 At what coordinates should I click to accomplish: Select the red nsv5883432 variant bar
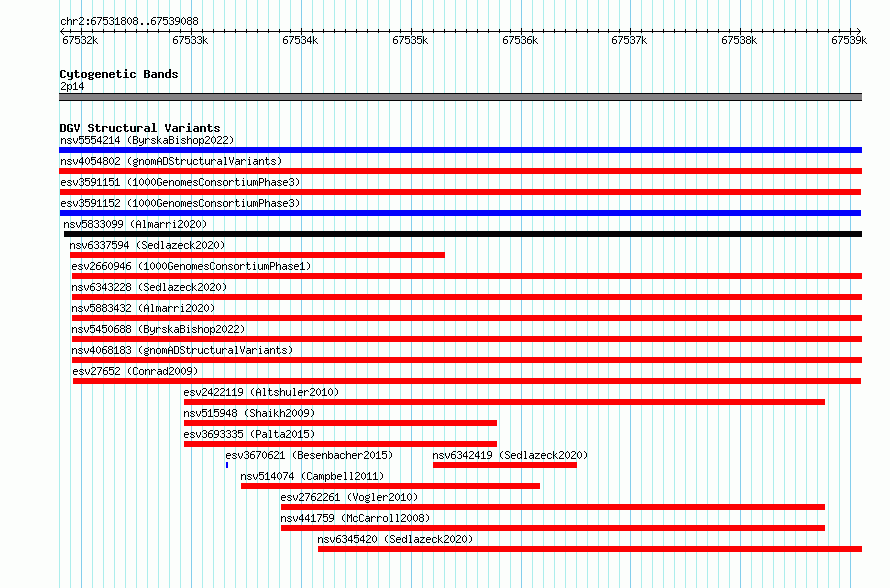tap(467, 318)
